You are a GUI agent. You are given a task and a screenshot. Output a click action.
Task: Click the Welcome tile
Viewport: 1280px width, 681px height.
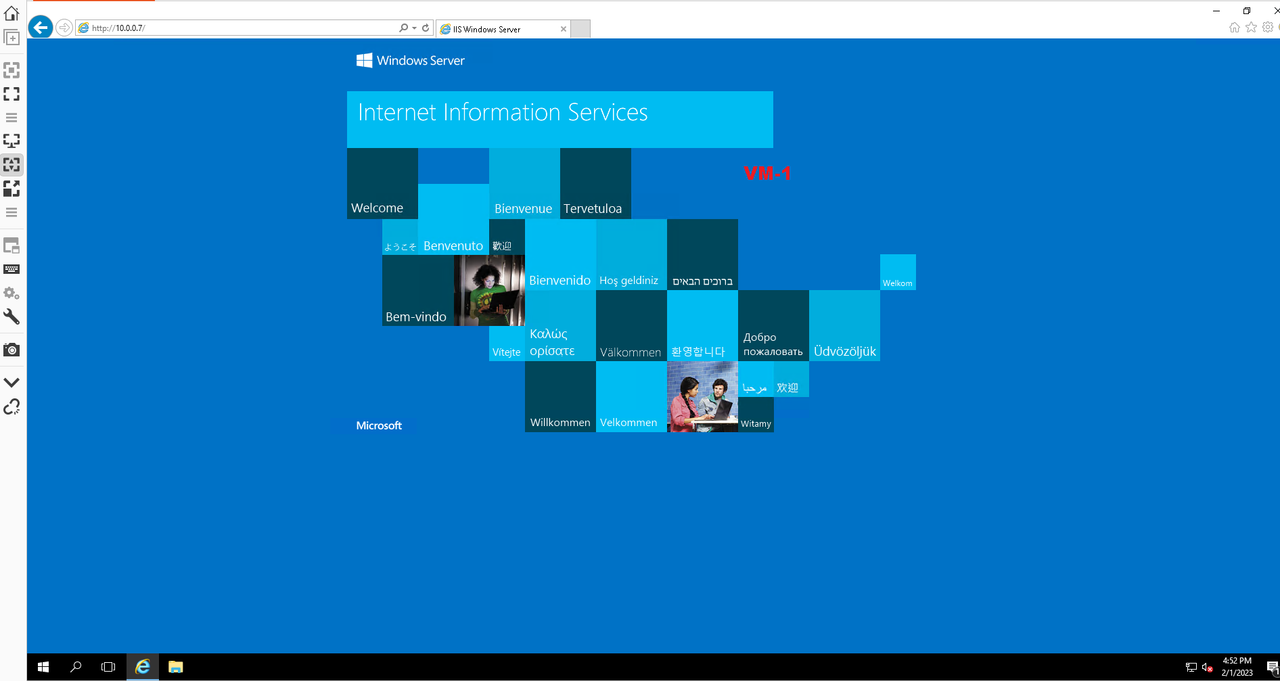[382, 183]
